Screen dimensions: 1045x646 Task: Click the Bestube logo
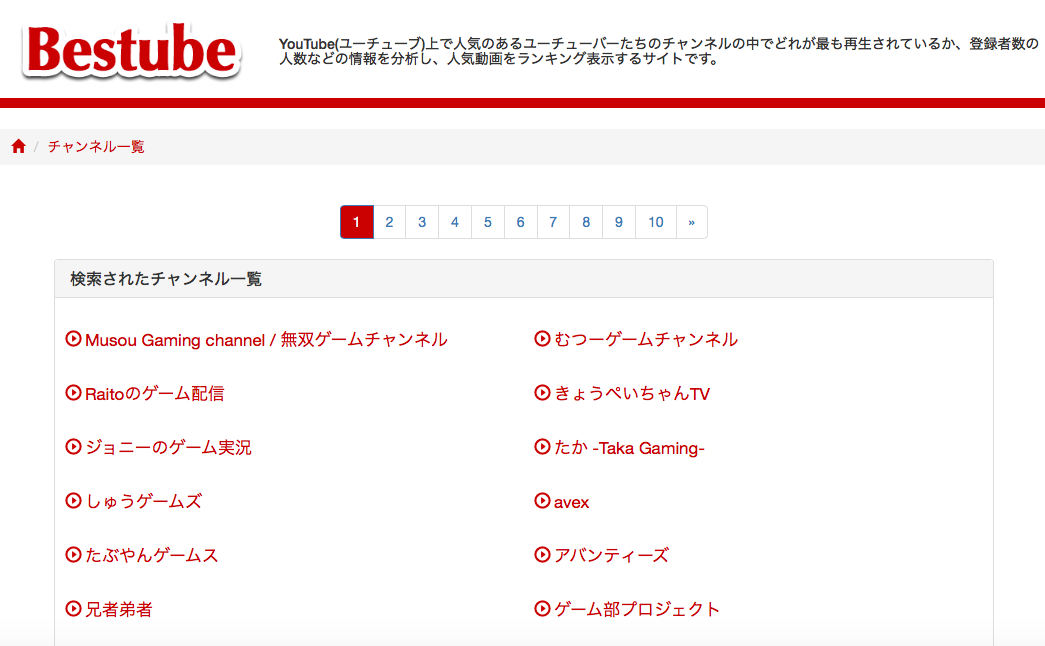[130, 48]
